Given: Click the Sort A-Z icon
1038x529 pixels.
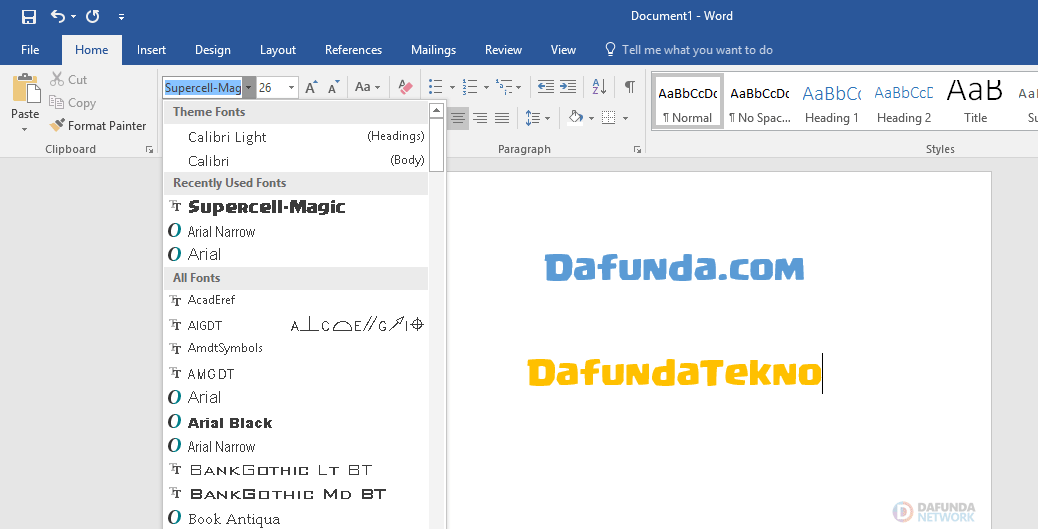Looking at the screenshot, I should [x=599, y=87].
